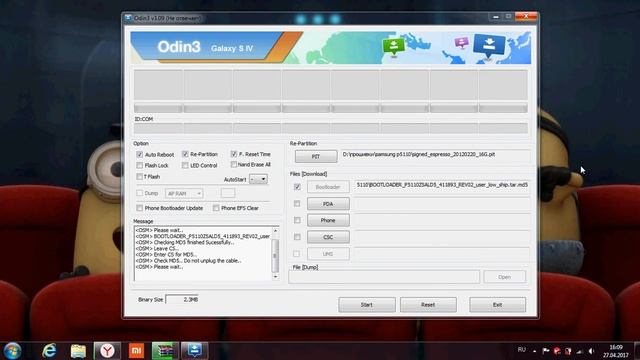Click the message log scrollbar thumb
Image resolution: width=640 pixels, height=360 pixels.
point(275,256)
